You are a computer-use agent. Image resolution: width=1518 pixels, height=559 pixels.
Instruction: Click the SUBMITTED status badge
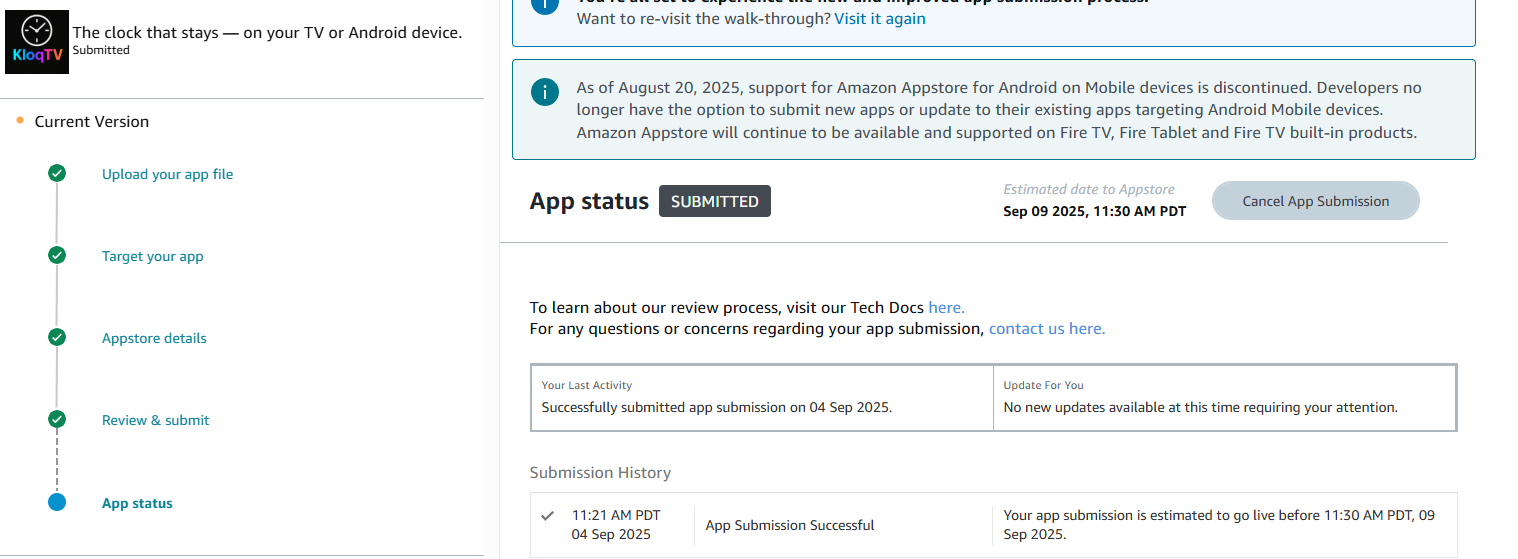714,201
